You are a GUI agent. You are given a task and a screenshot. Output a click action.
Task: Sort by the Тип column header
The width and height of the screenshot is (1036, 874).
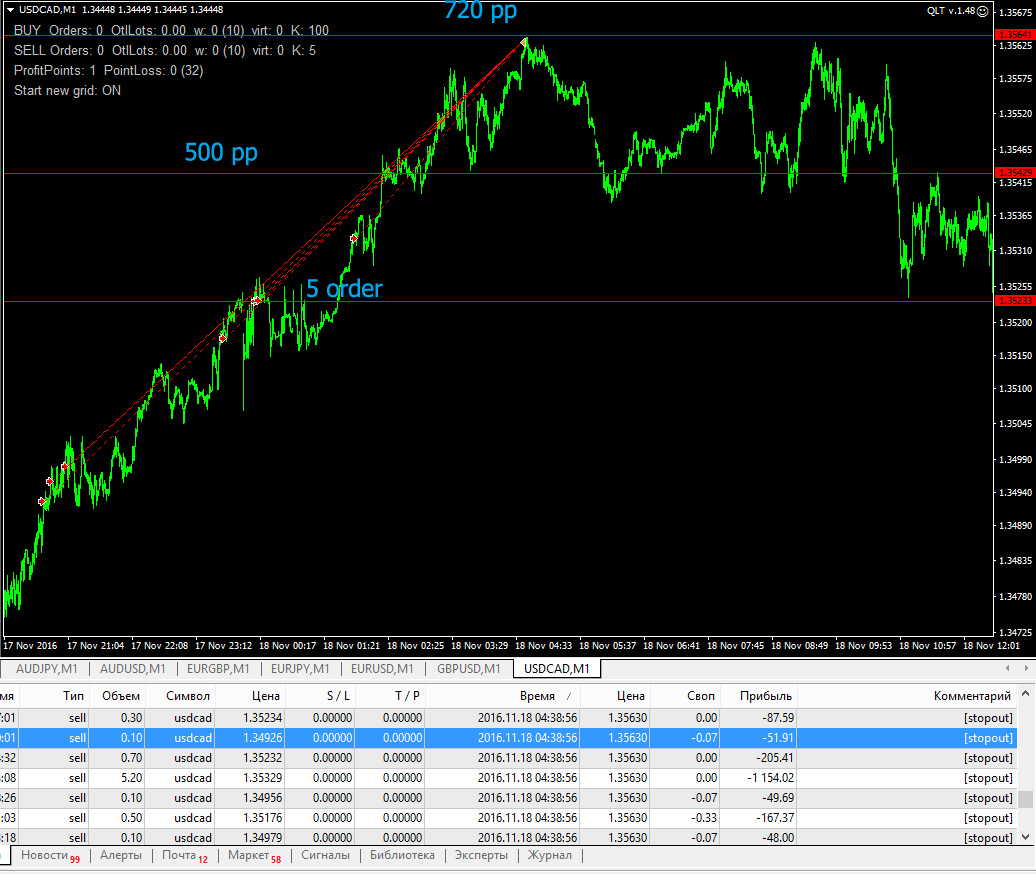(x=56, y=696)
